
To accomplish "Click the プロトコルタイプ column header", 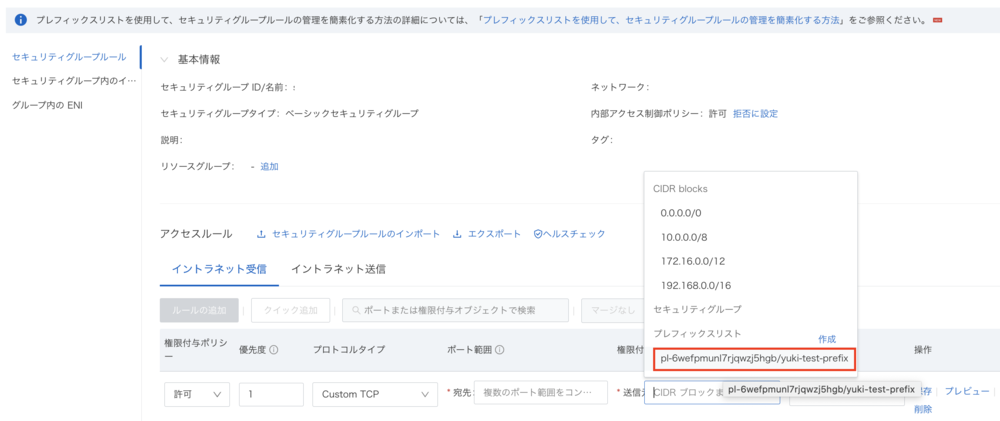I will pos(349,350).
